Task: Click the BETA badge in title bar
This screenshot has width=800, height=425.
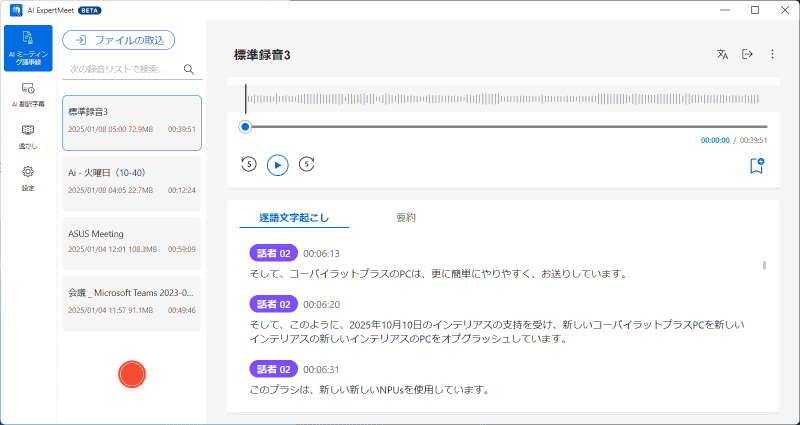Action: (90, 10)
